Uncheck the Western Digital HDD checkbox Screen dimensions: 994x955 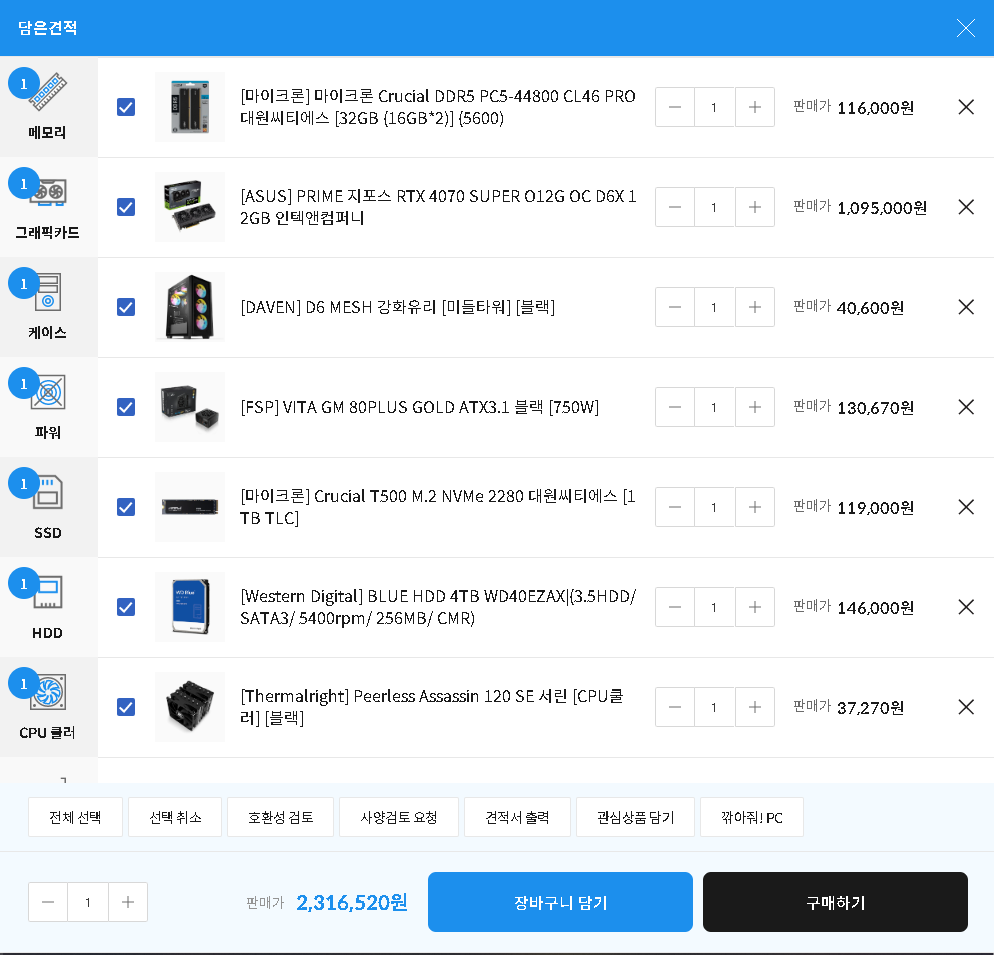(x=126, y=607)
